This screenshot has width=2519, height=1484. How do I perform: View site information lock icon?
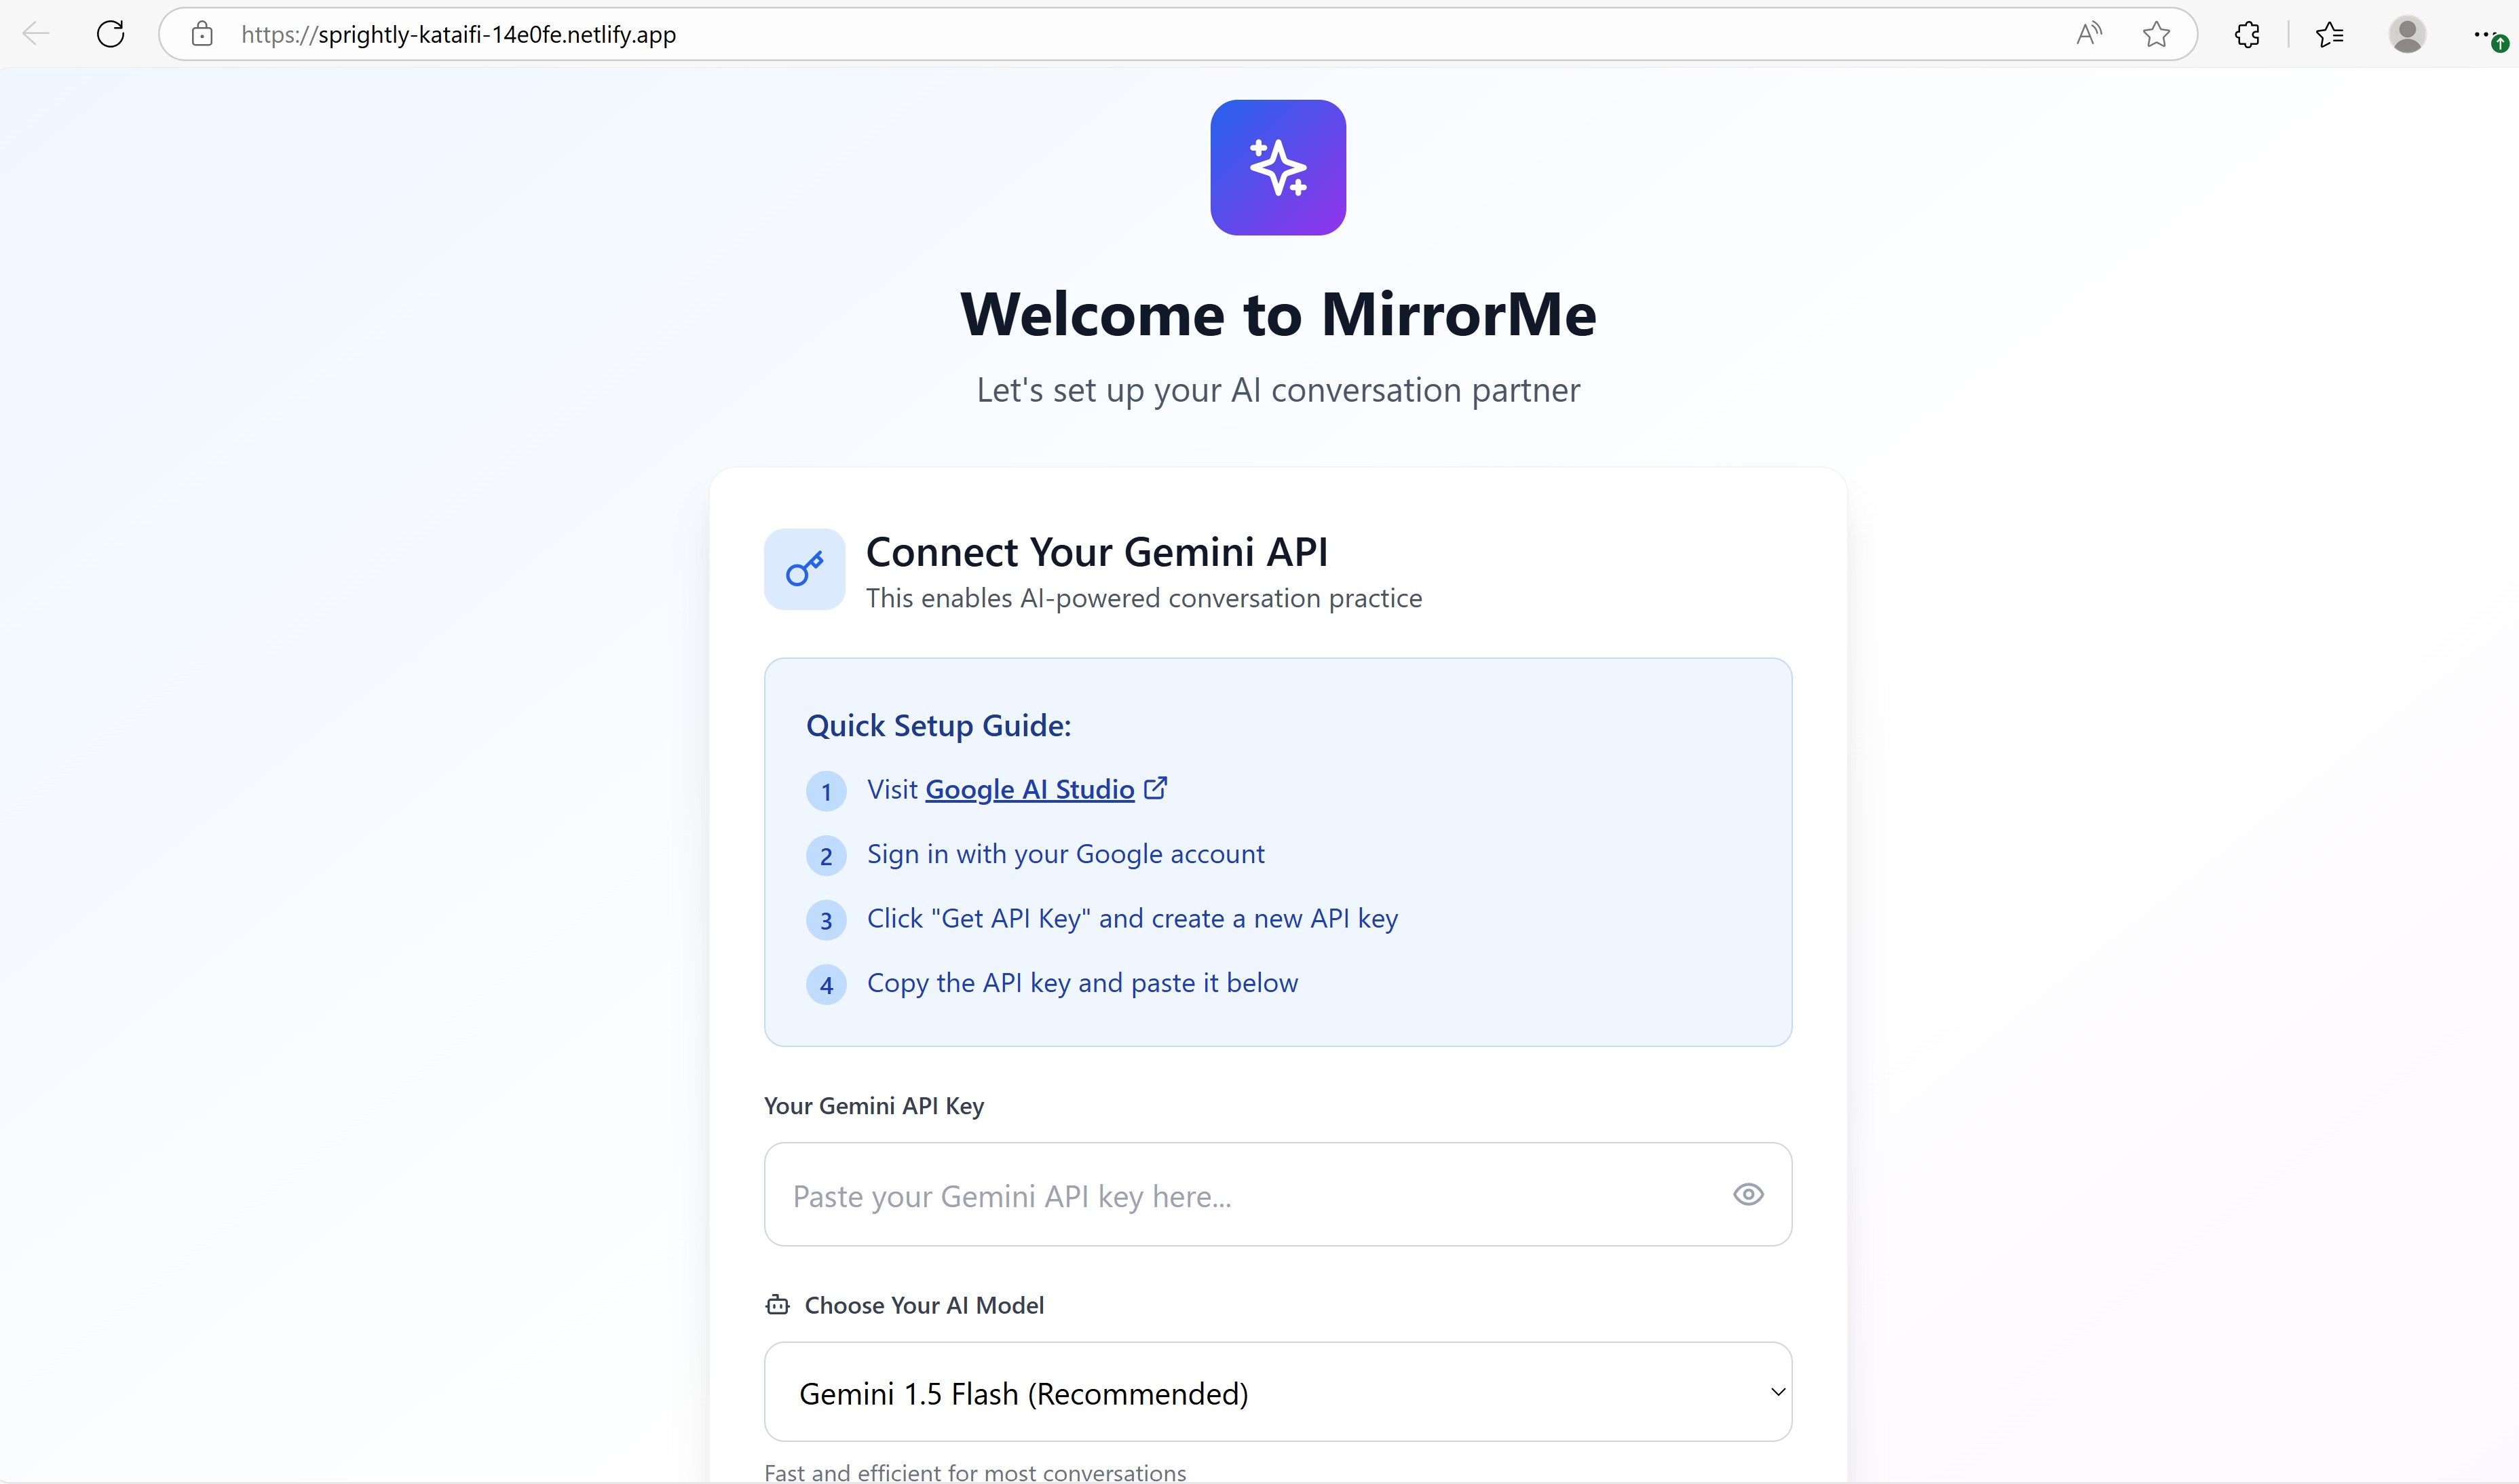tap(202, 34)
